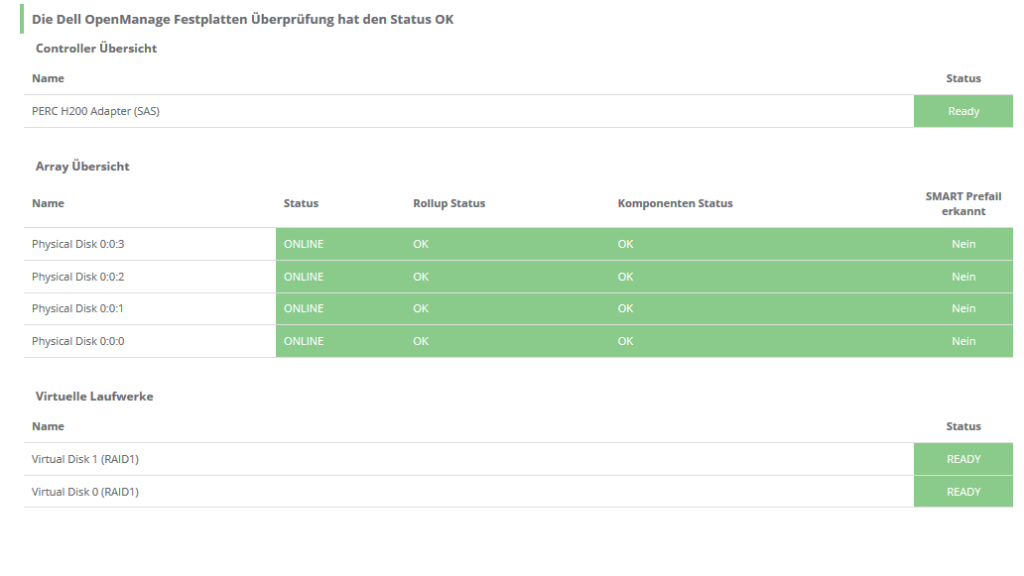Image resolution: width=1024 pixels, height=576 pixels.
Task: Click the PERC H200 Adapter (SAS) entry
Action: [96, 111]
